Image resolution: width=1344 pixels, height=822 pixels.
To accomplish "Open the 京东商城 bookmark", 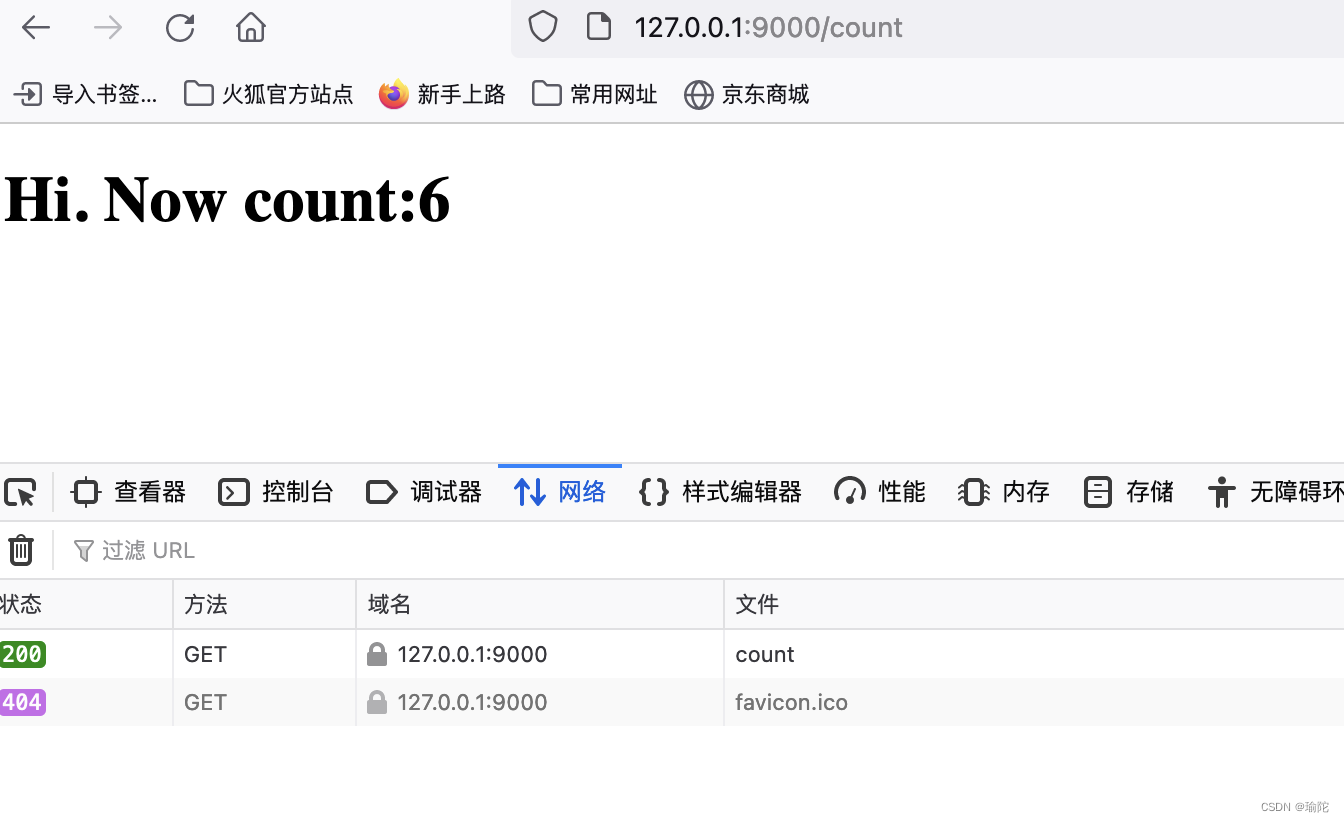I will (746, 94).
